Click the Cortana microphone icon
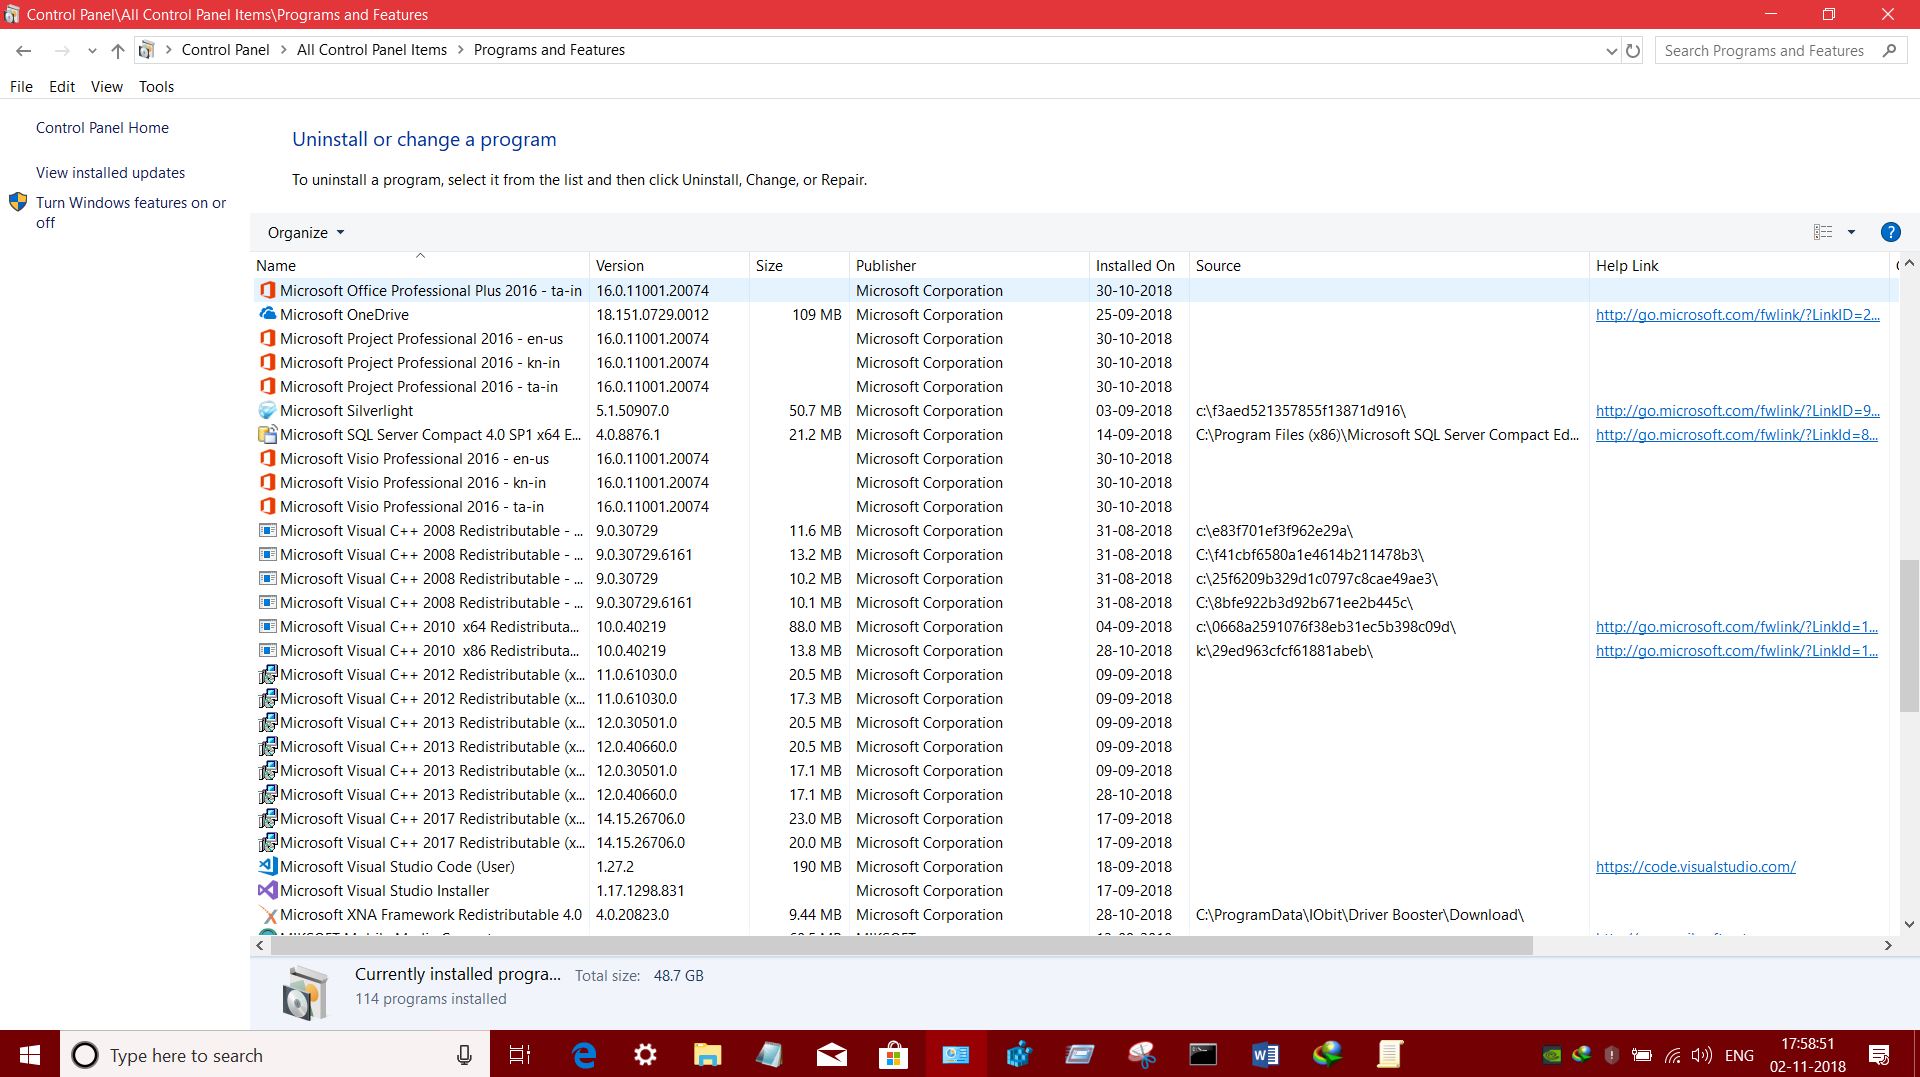 [464, 1055]
